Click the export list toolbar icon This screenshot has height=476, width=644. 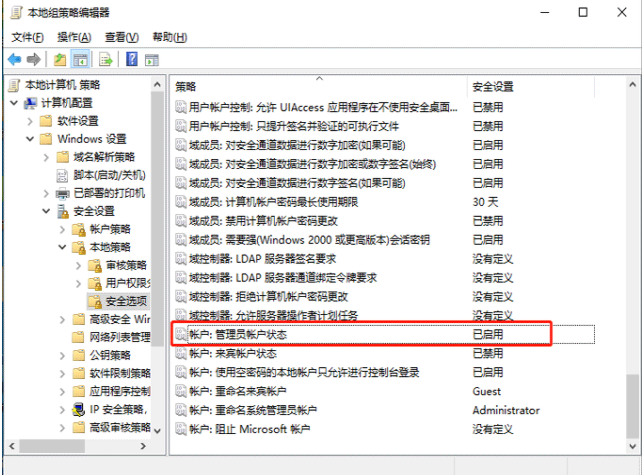tap(105, 59)
